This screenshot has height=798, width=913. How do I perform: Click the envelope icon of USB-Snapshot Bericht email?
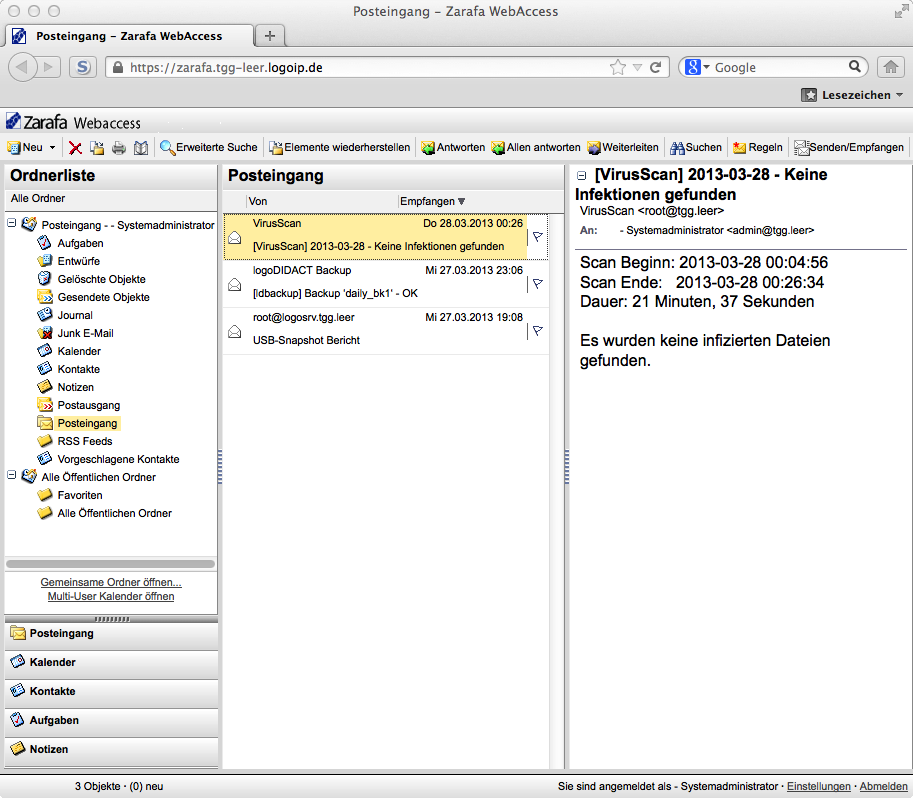[235, 331]
